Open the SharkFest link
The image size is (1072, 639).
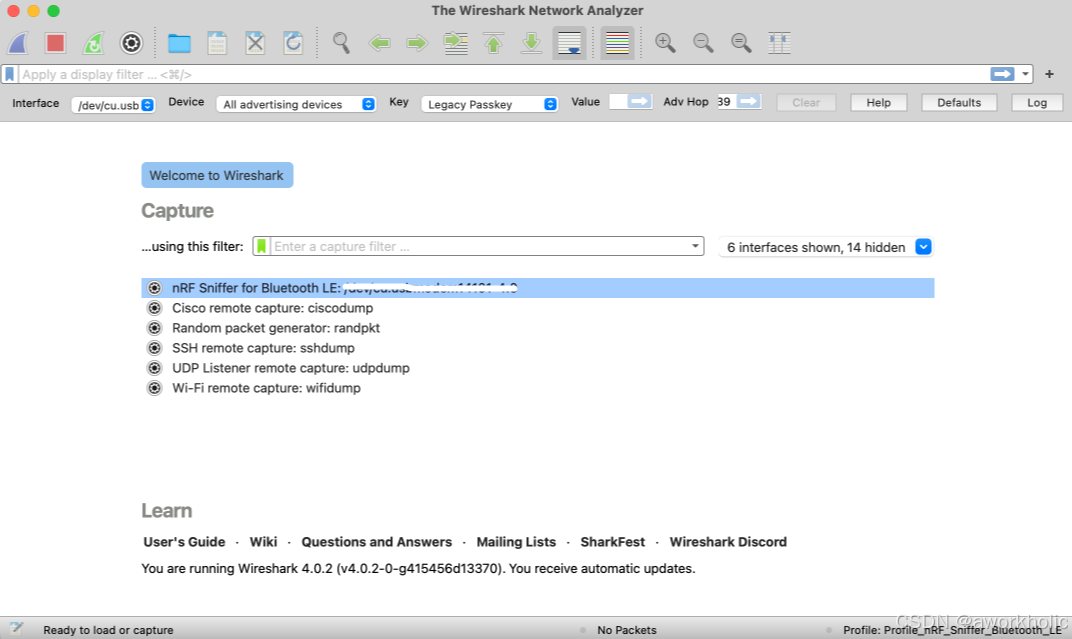coord(613,542)
